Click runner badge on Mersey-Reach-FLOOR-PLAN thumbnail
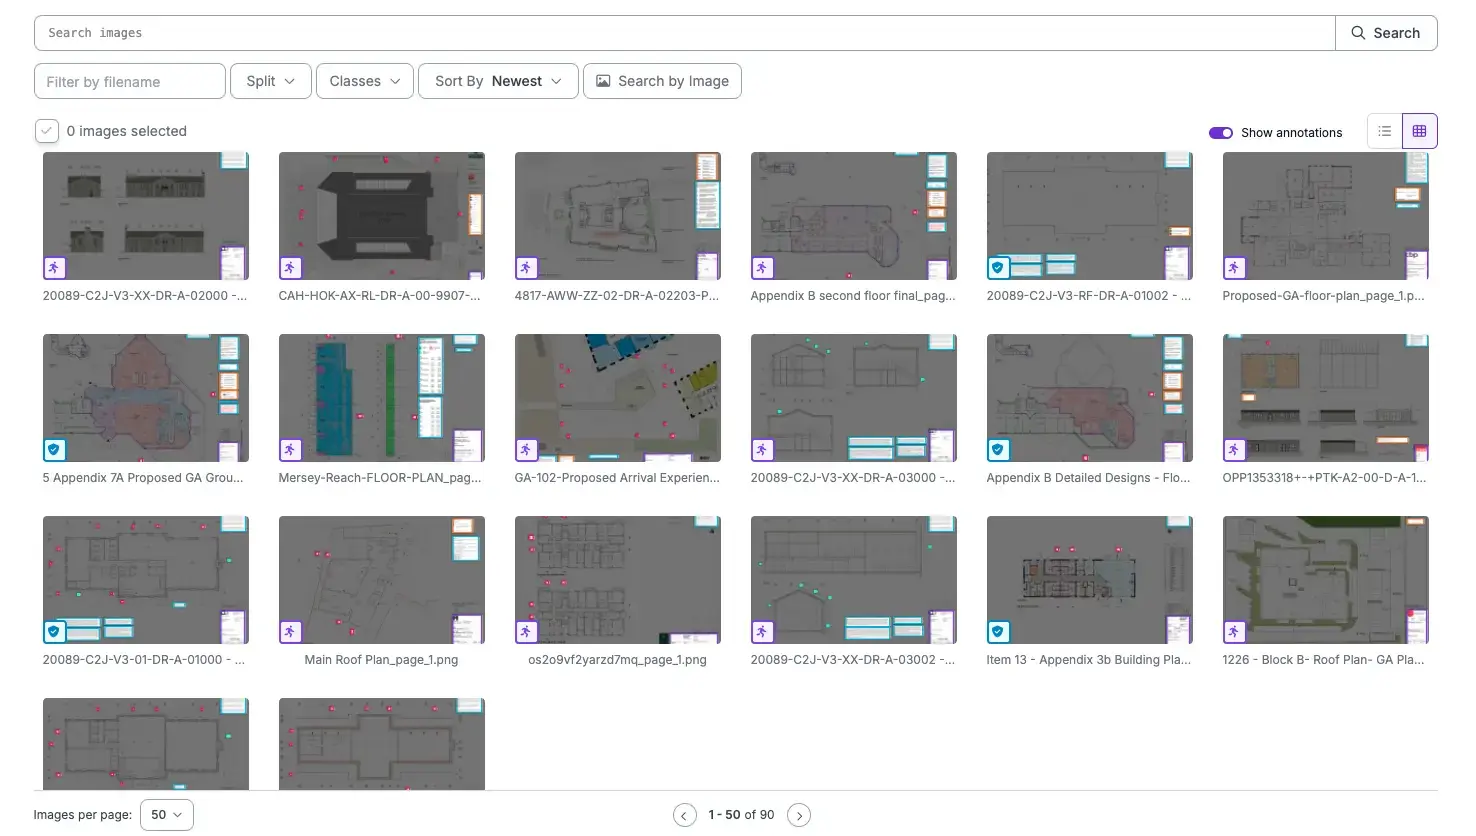The width and height of the screenshot is (1476, 836). pos(291,450)
